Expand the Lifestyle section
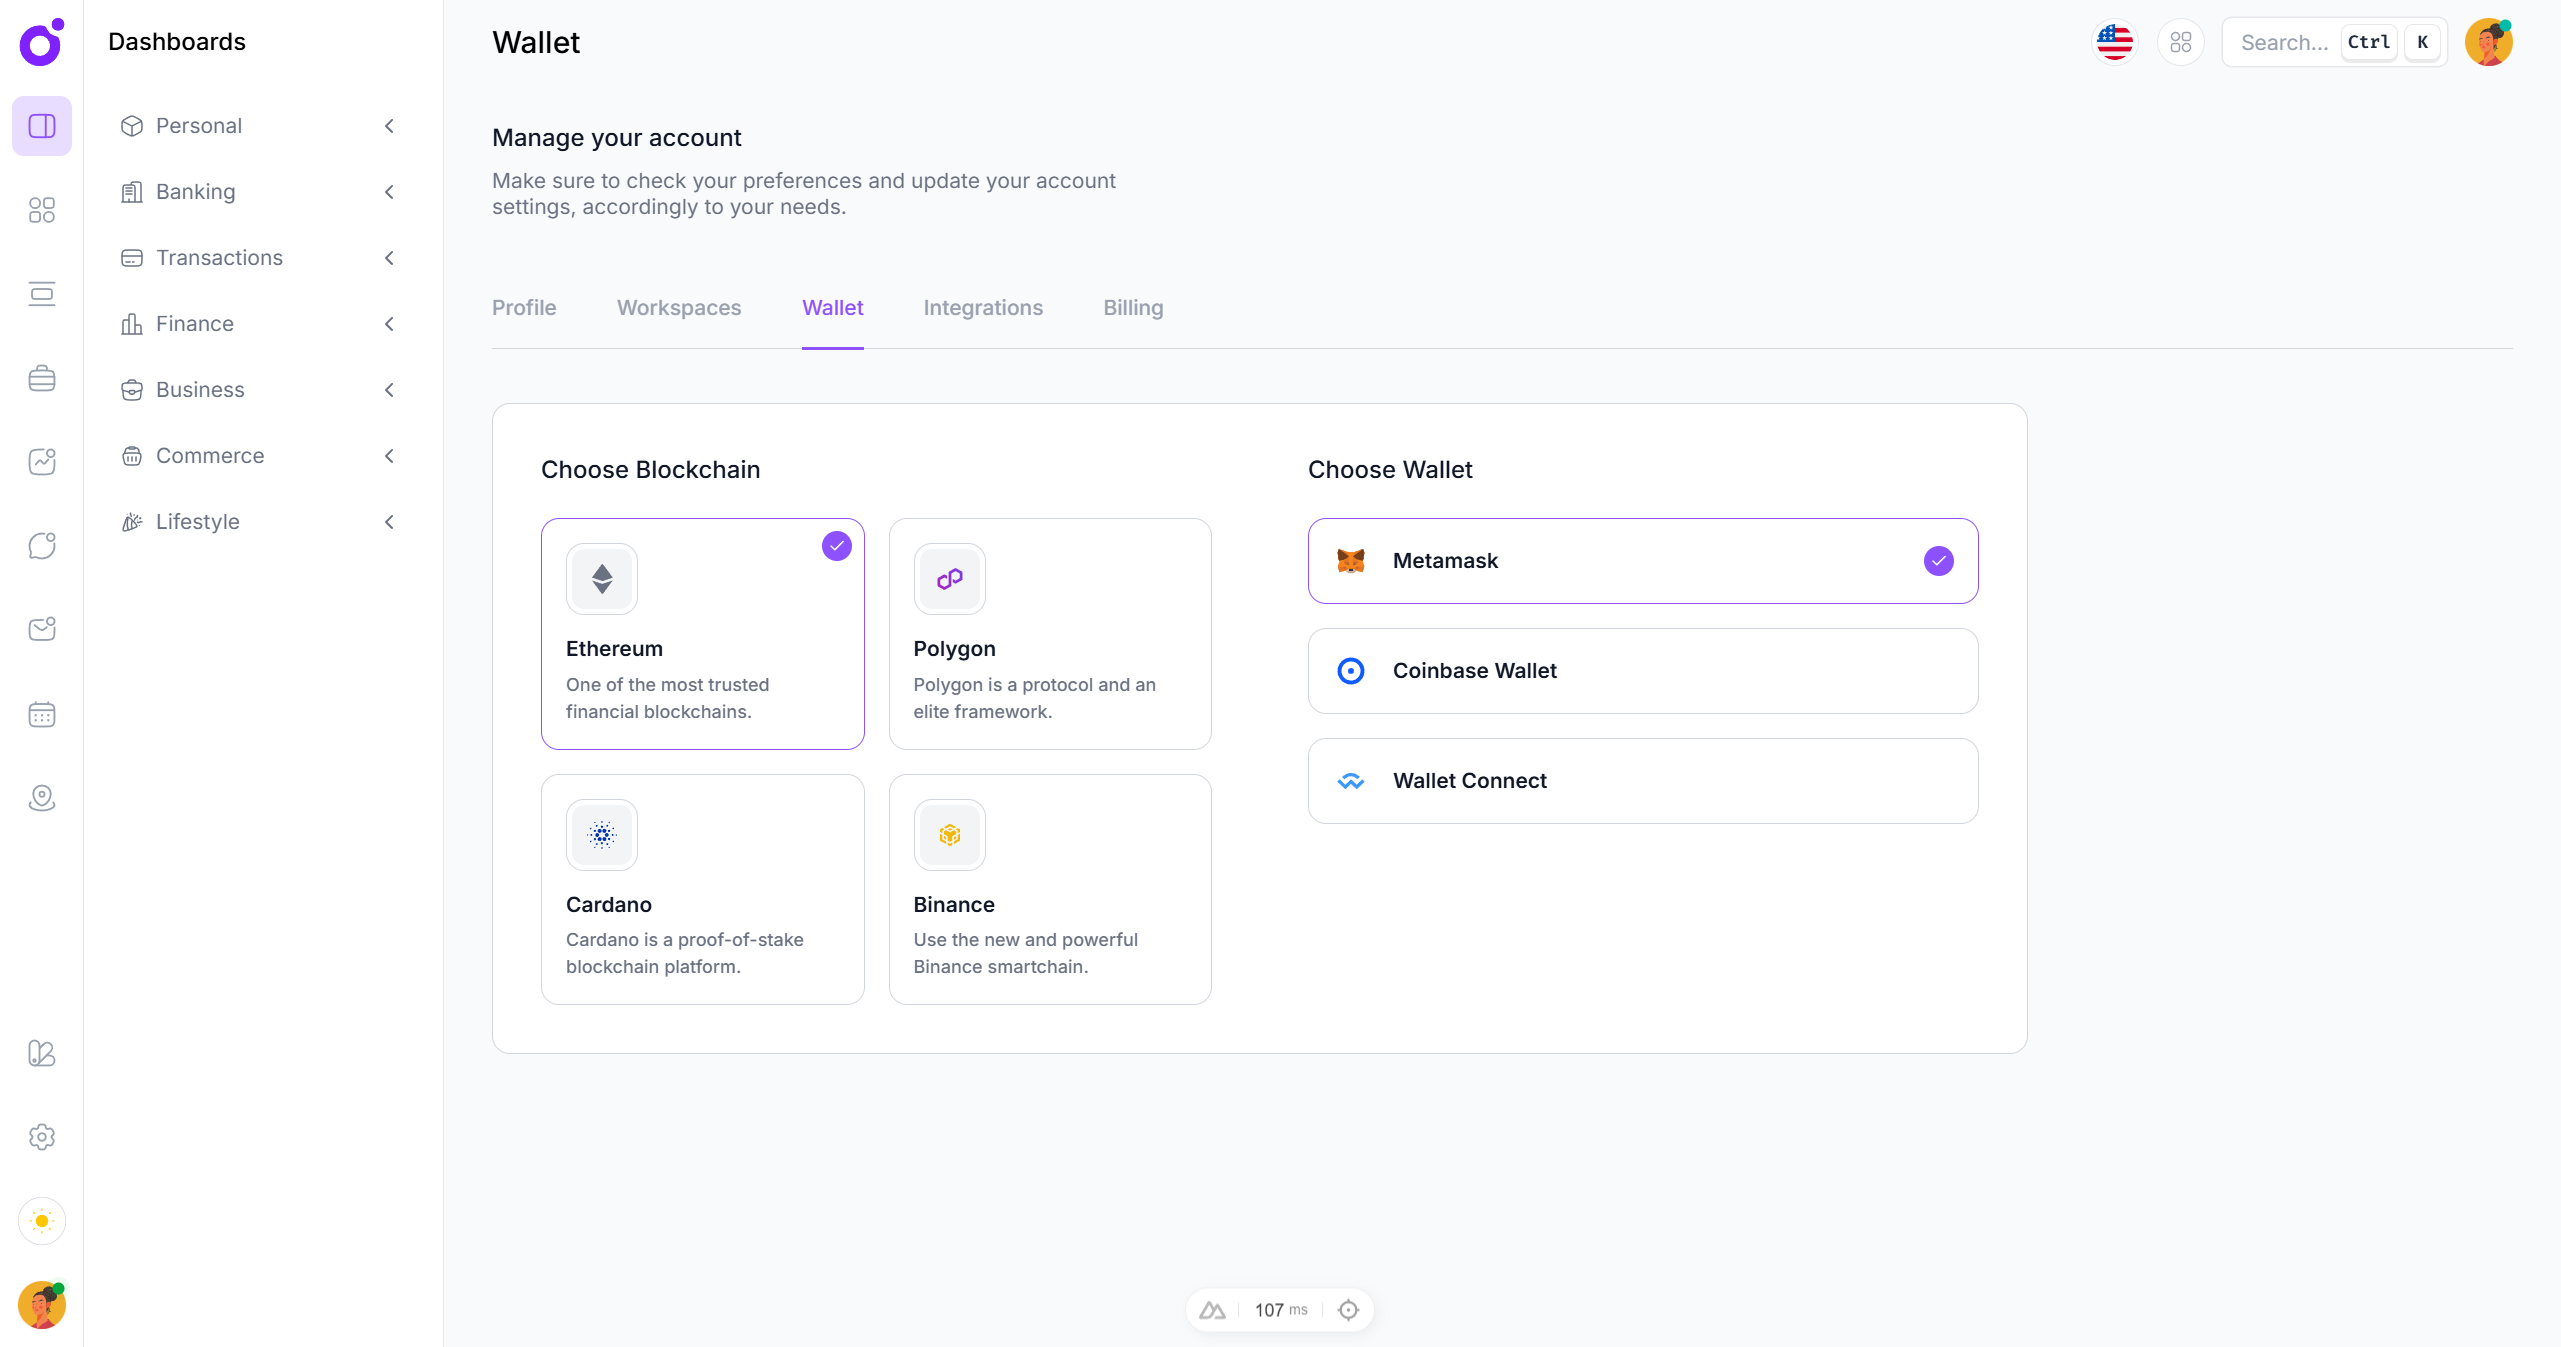Viewport: 2561px width, 1347px height. [x=389, y=522]
